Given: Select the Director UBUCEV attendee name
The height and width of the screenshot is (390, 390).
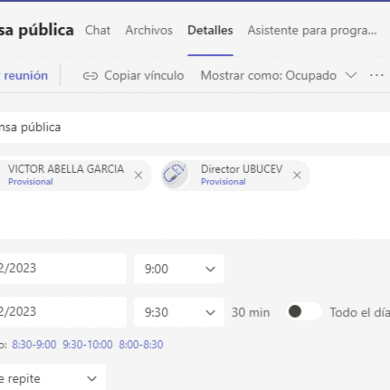Looking at the screenshot, I should [242, 169].
